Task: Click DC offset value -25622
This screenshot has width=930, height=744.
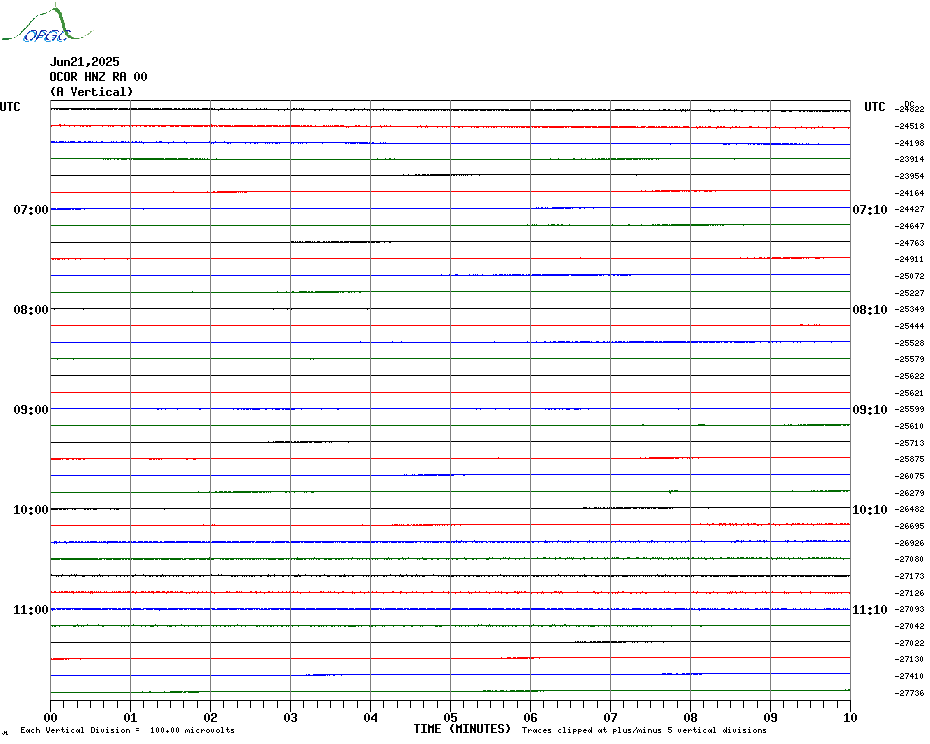Action: (x=910, y=376)
